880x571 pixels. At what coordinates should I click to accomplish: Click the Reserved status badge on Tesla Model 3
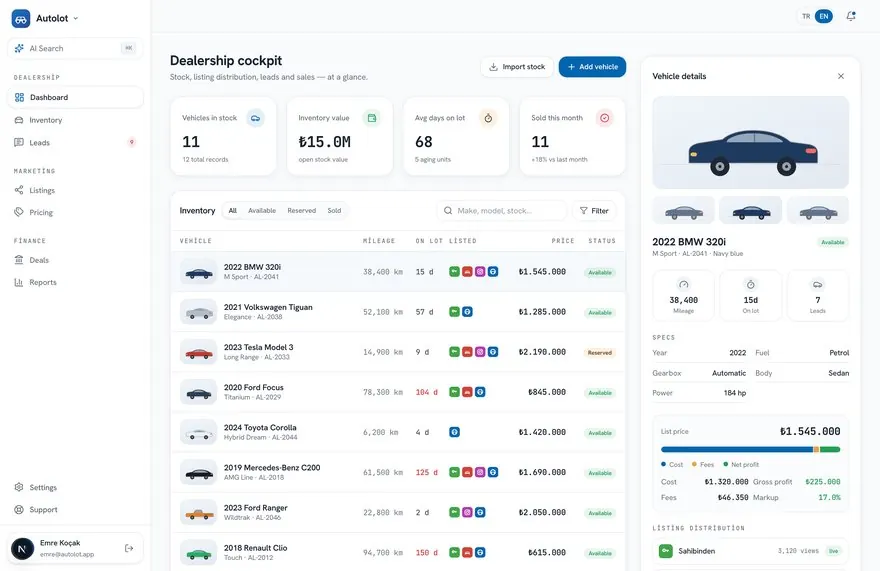[x=600, y=353]
